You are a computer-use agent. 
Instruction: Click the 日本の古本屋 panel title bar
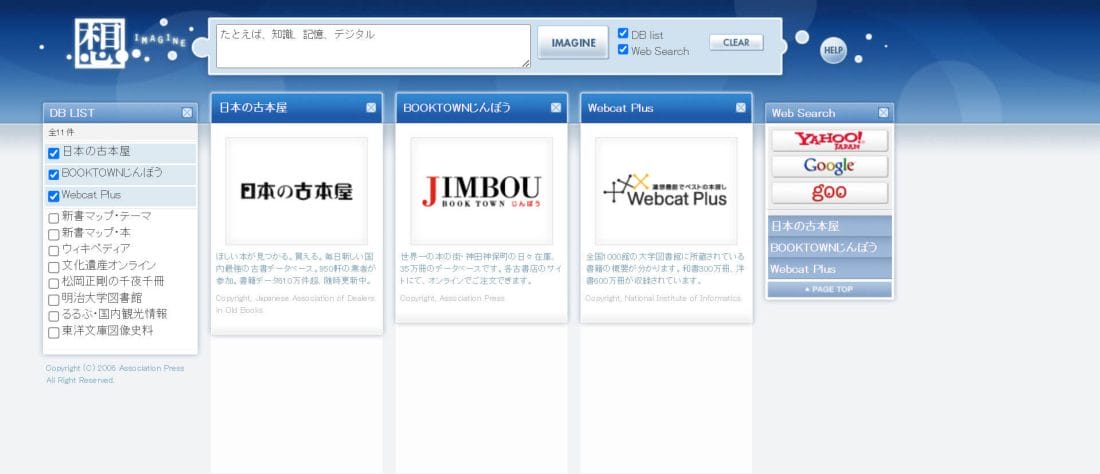point(297,108)
